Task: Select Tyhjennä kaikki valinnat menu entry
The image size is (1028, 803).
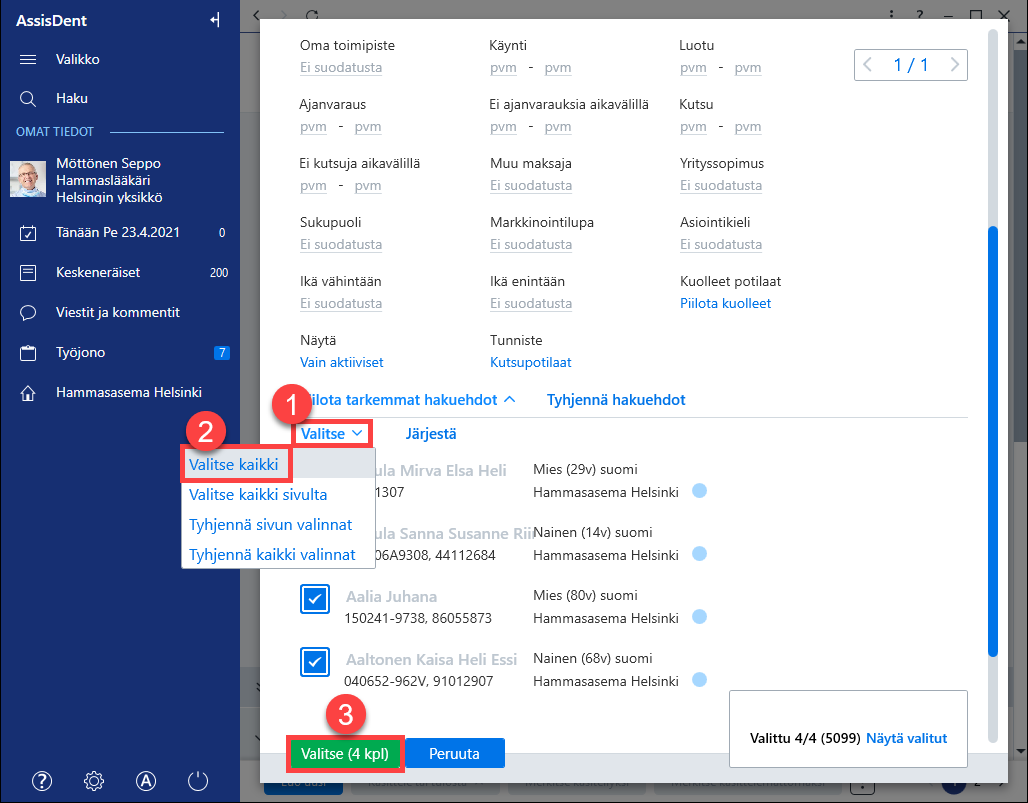Action: 272,555
